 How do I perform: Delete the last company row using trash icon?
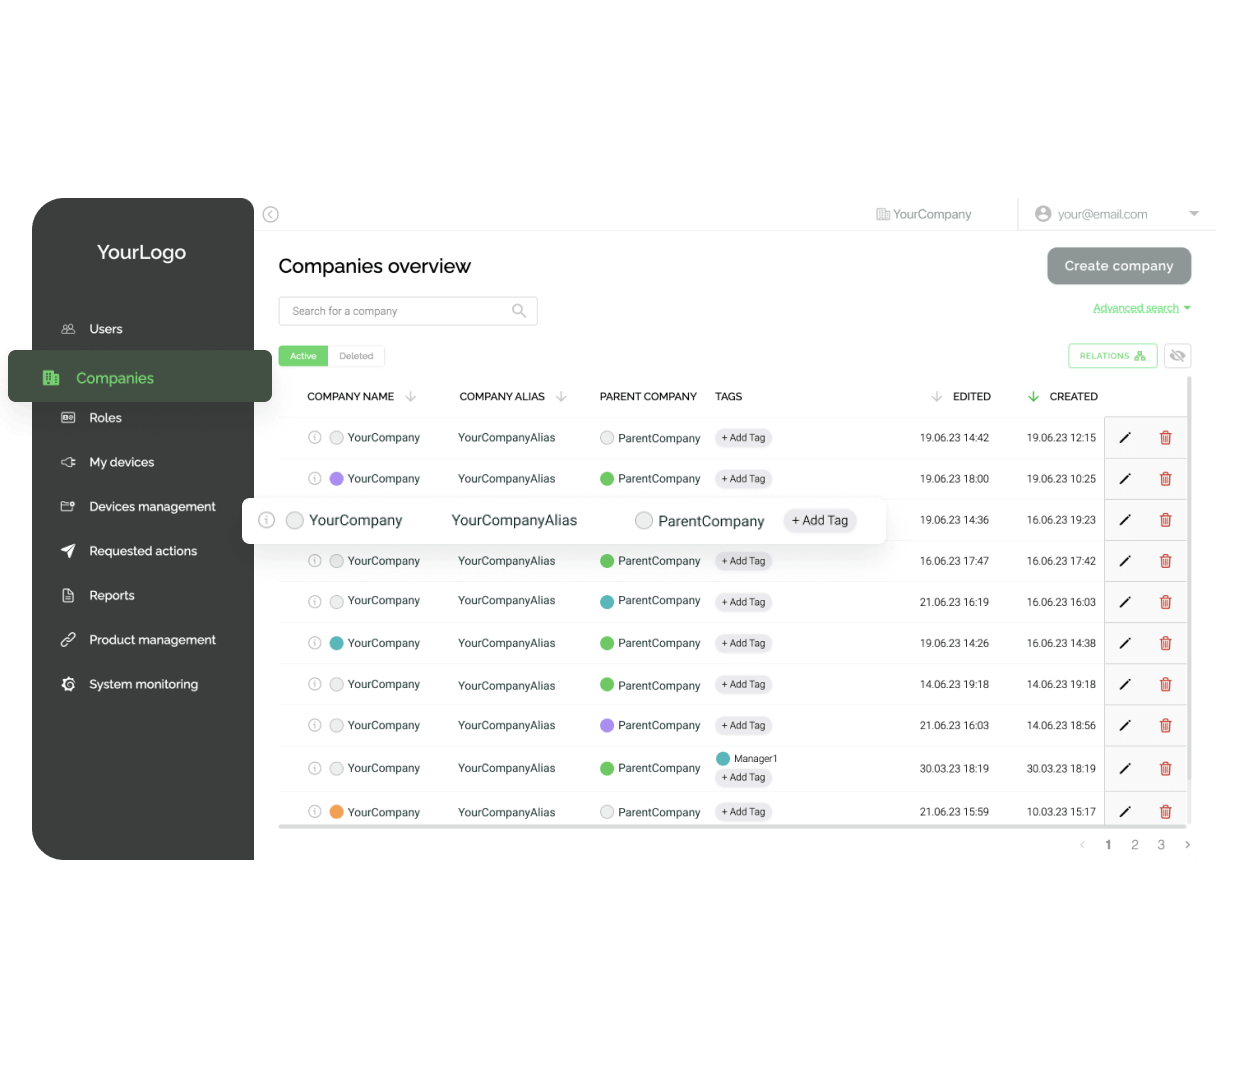pos(1165,811)
